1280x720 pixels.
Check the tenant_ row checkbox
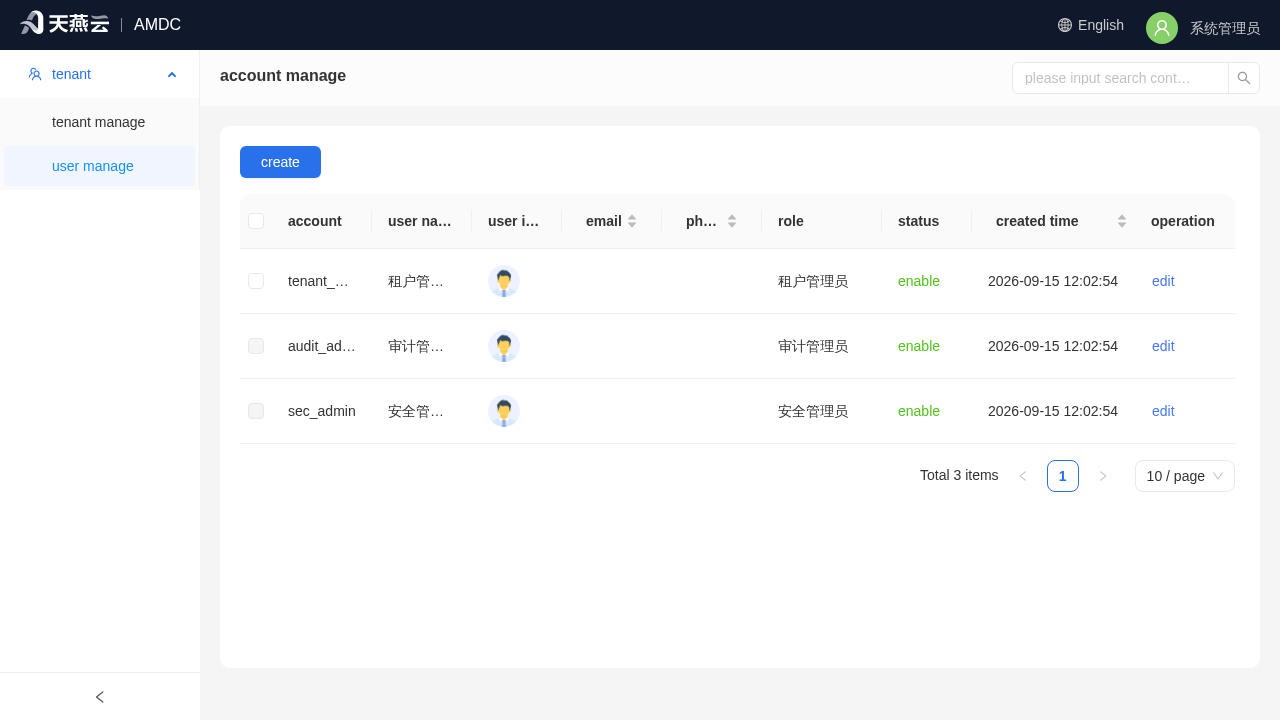pyautogui.click(x=256, y=281)
